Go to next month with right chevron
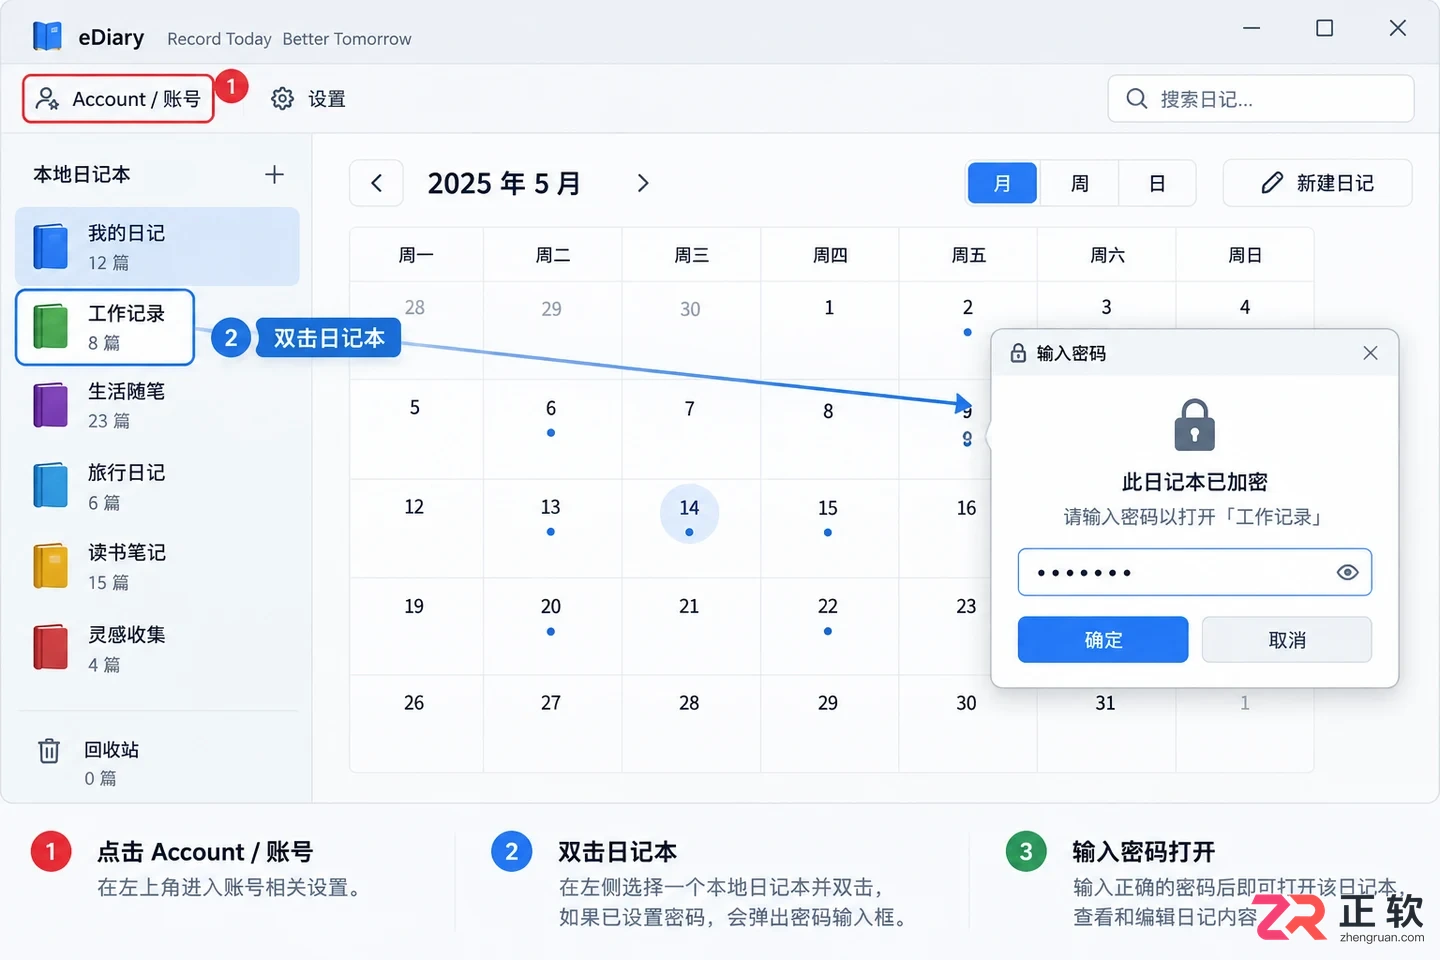The height and width of the screenshot is (960, 1440). pyautogui.click(x=643, y=183)
